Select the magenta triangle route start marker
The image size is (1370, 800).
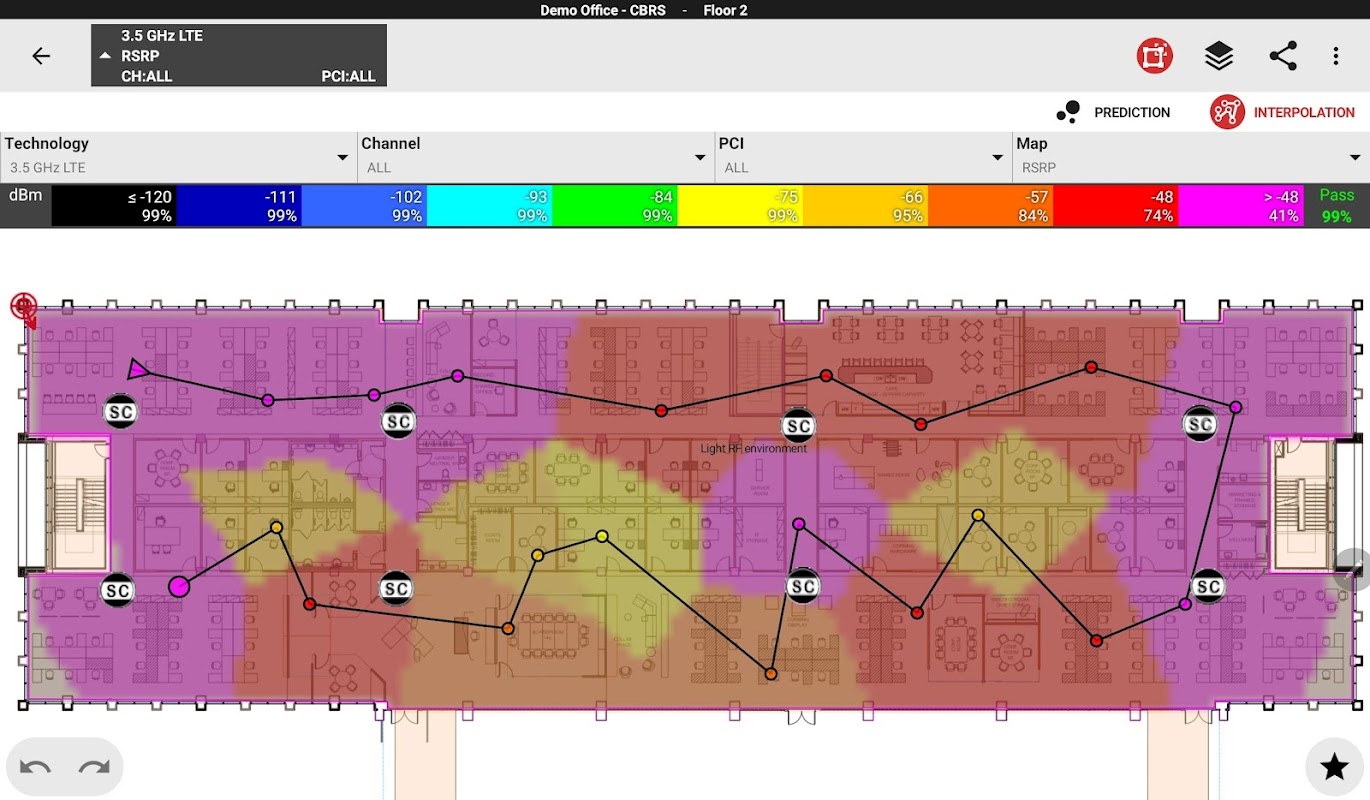click(x=138, y=370)
